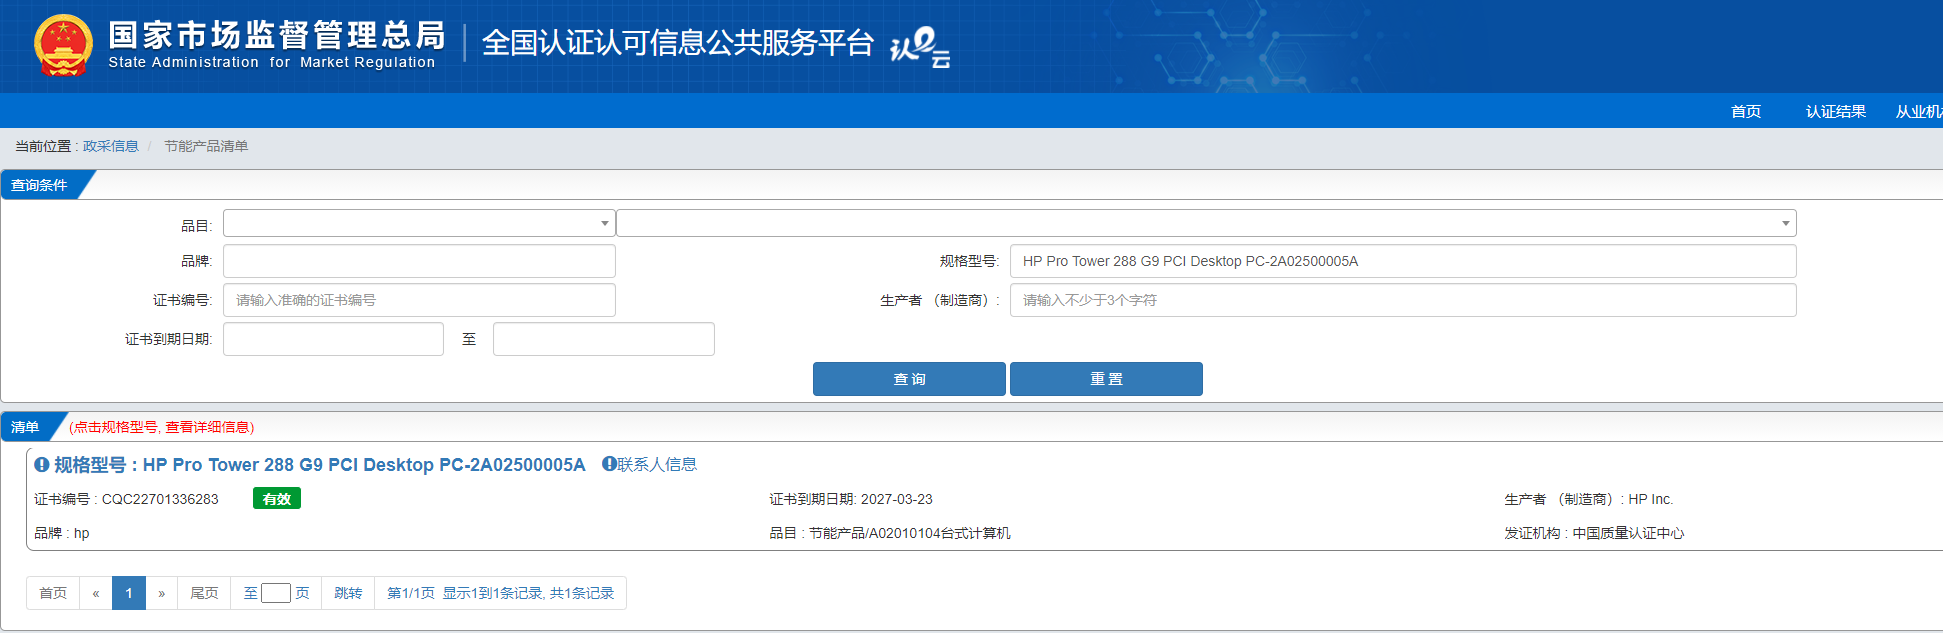
Task: Click the 节能产品清单 breadcrumb text
Action: tap(206, 146)
